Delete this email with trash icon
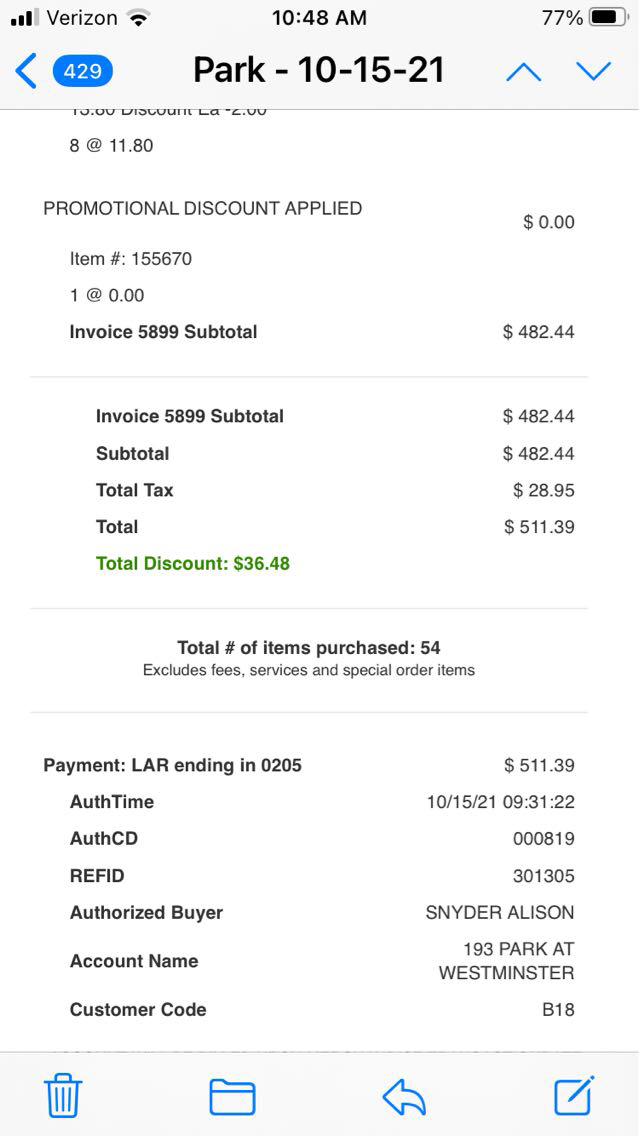 63,1096
